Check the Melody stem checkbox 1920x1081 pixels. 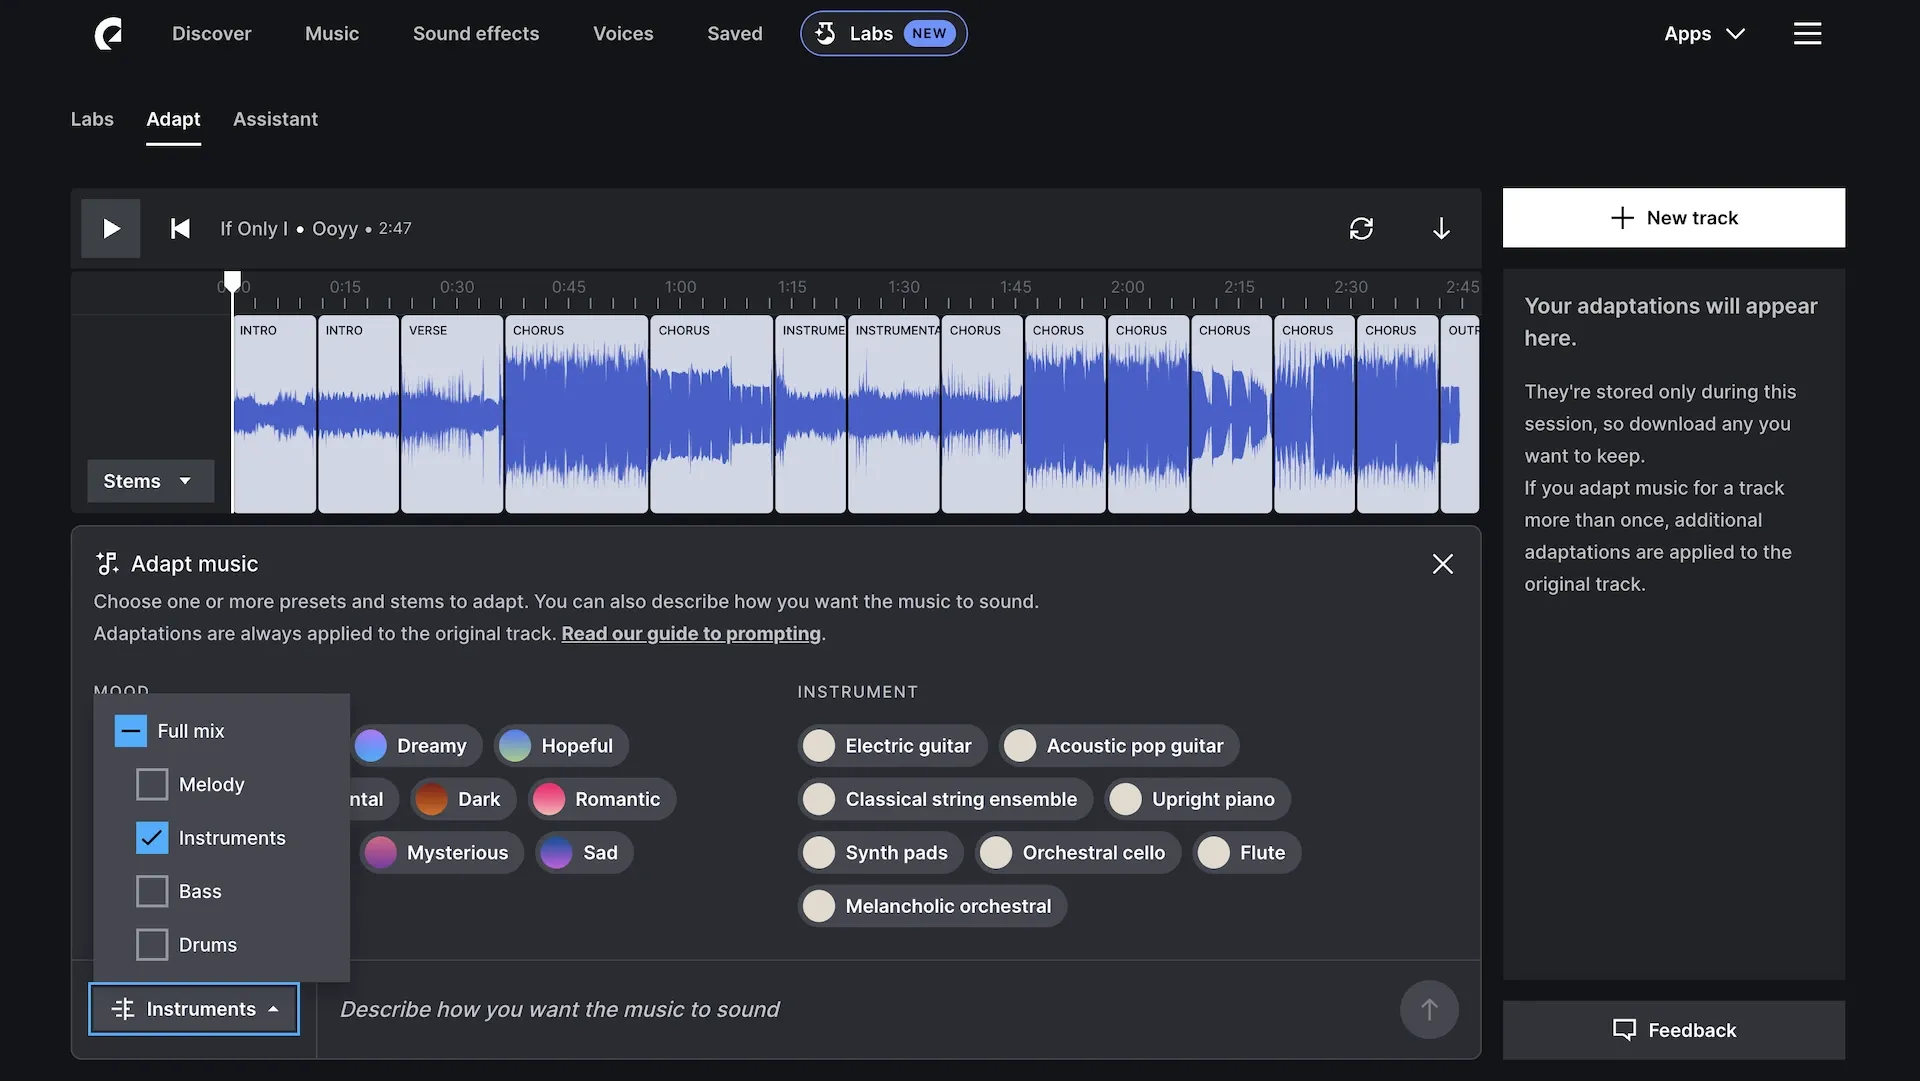pos(152,785)
